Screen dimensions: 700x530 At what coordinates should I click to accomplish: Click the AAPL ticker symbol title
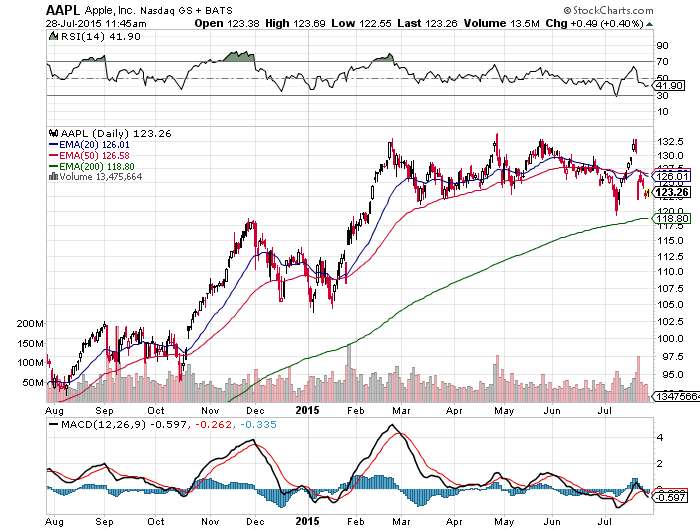[63, 10]
